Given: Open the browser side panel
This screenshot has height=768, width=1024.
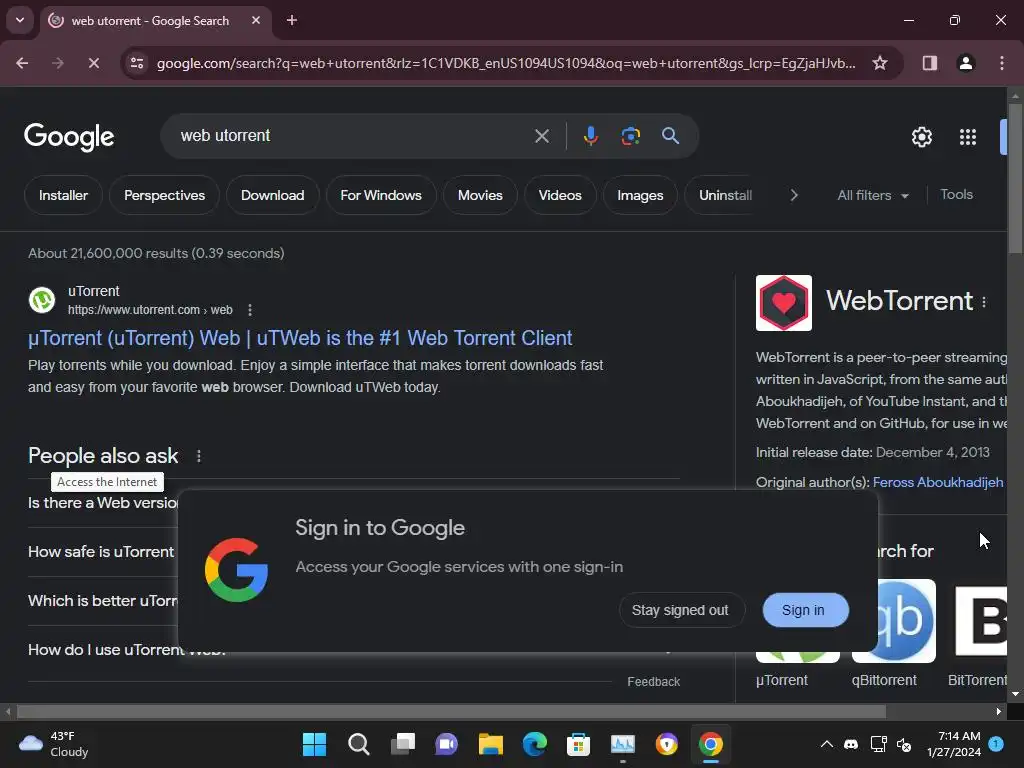Looking at the screenshot, I should point(929,63).
